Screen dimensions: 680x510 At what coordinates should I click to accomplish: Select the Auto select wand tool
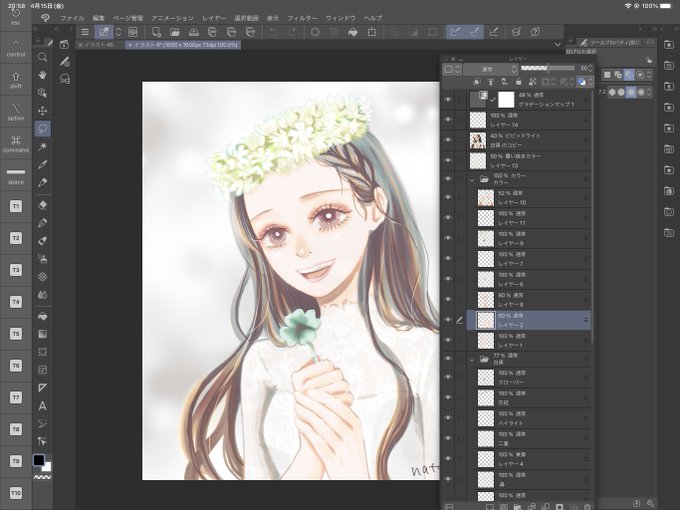coord(42,147)
